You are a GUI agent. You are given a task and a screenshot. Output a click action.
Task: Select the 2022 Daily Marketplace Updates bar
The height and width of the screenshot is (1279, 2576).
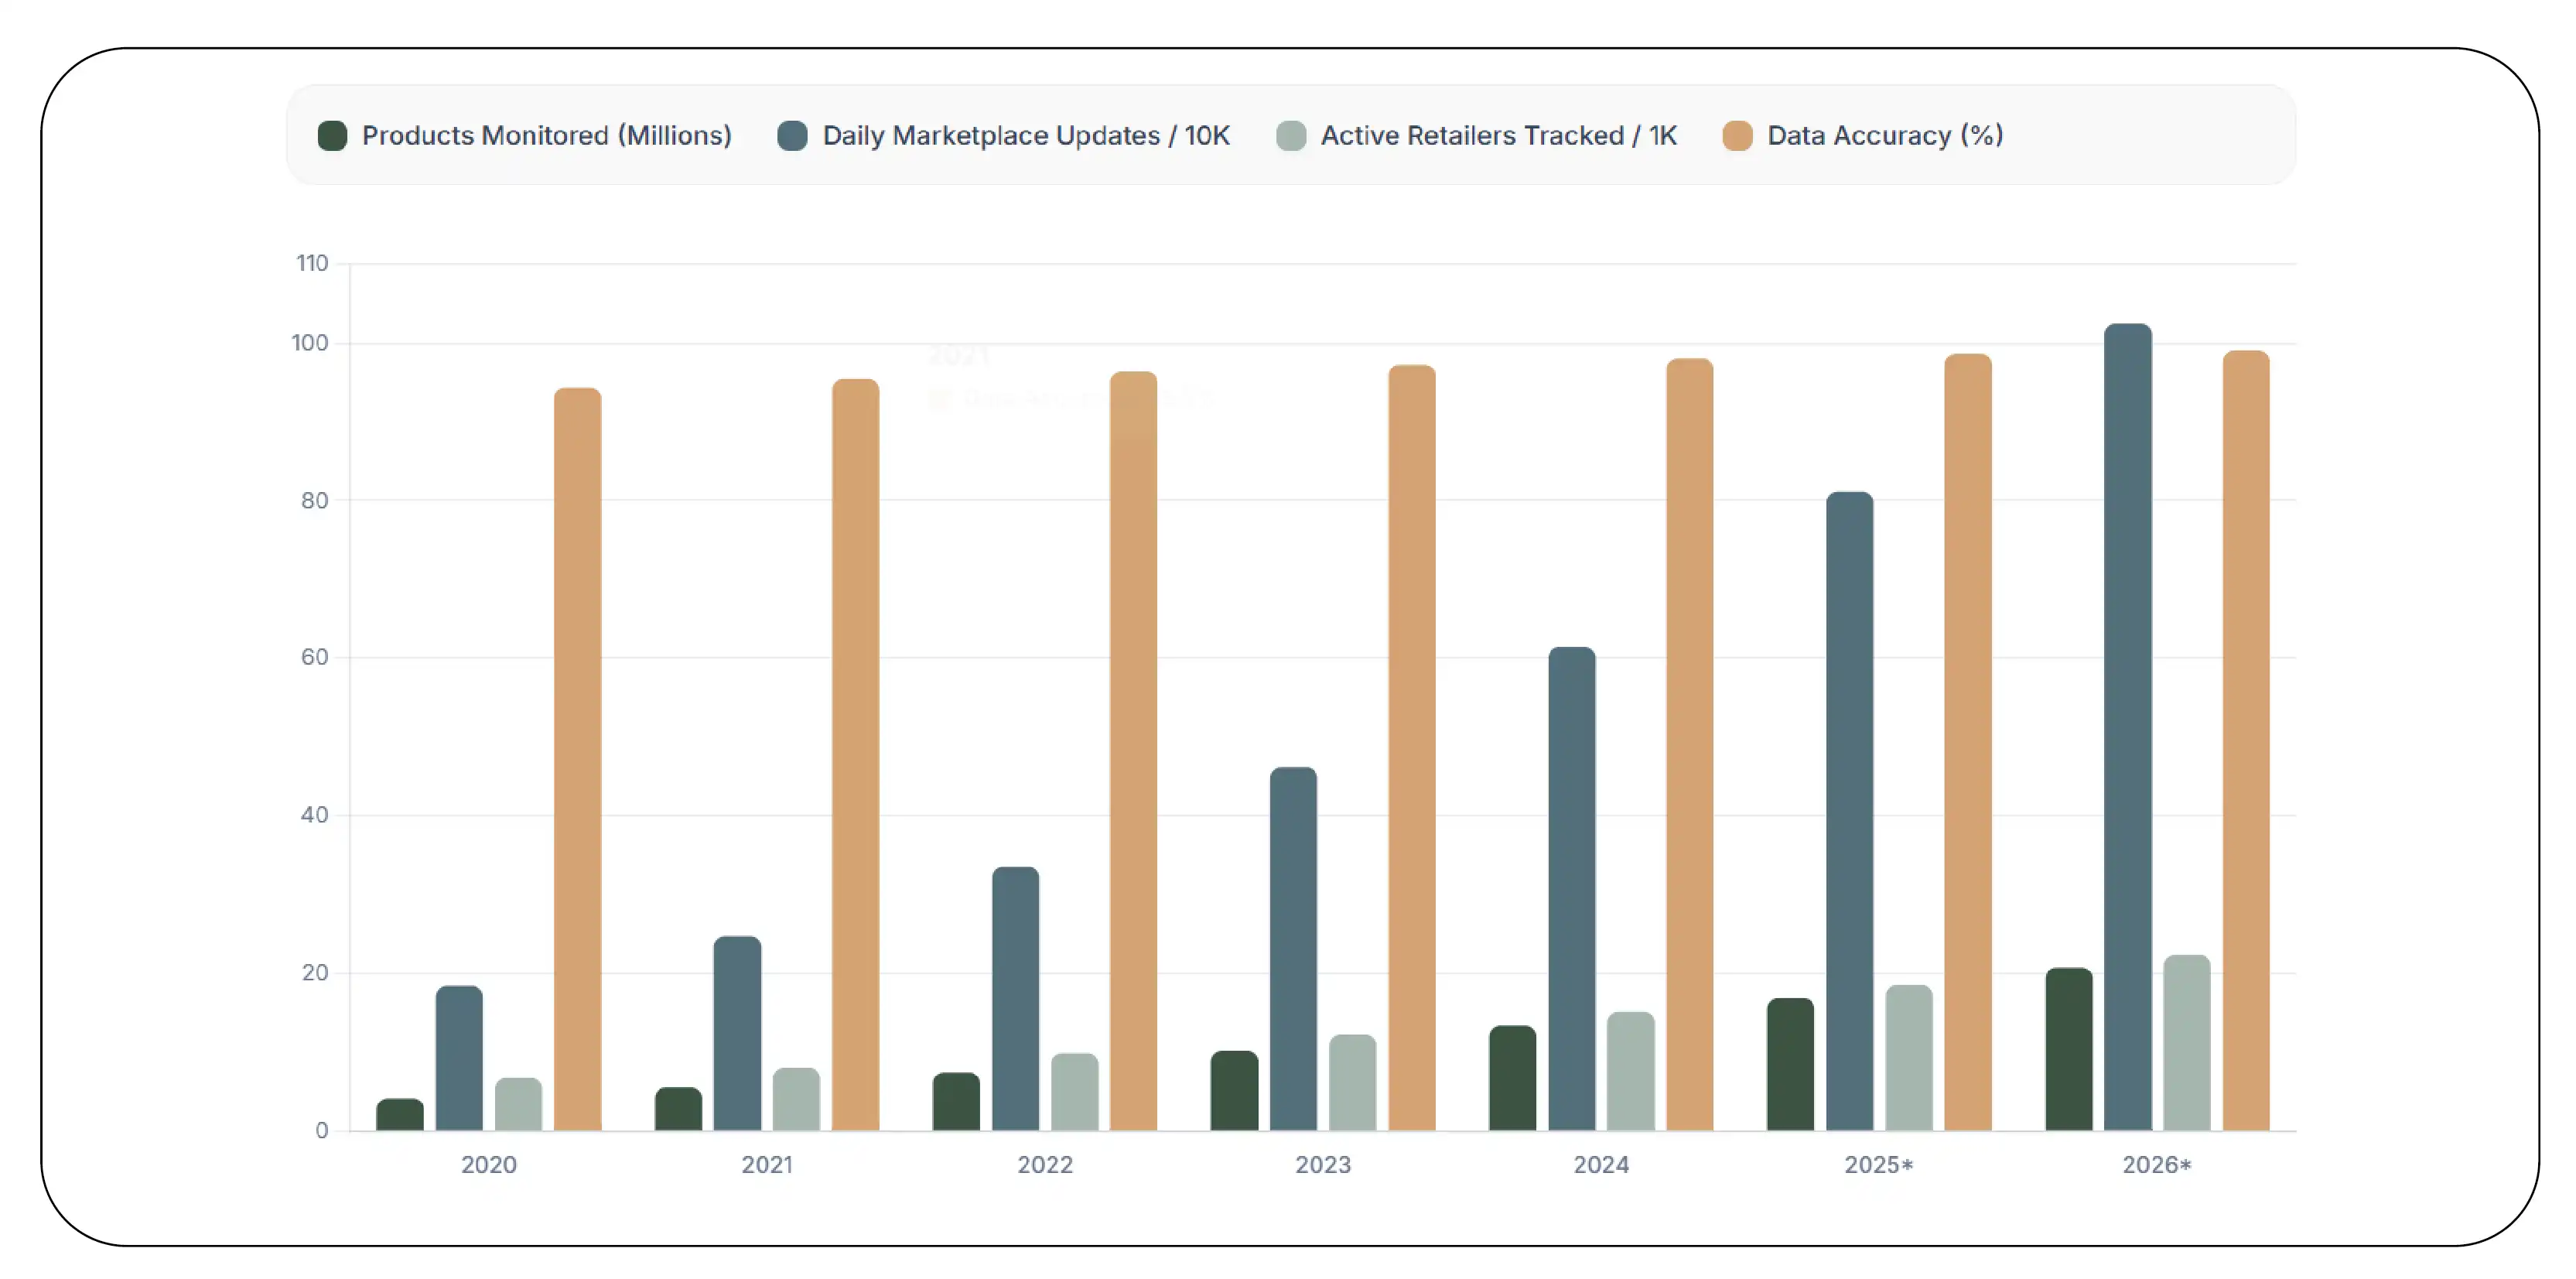[x=1015, y=999]
